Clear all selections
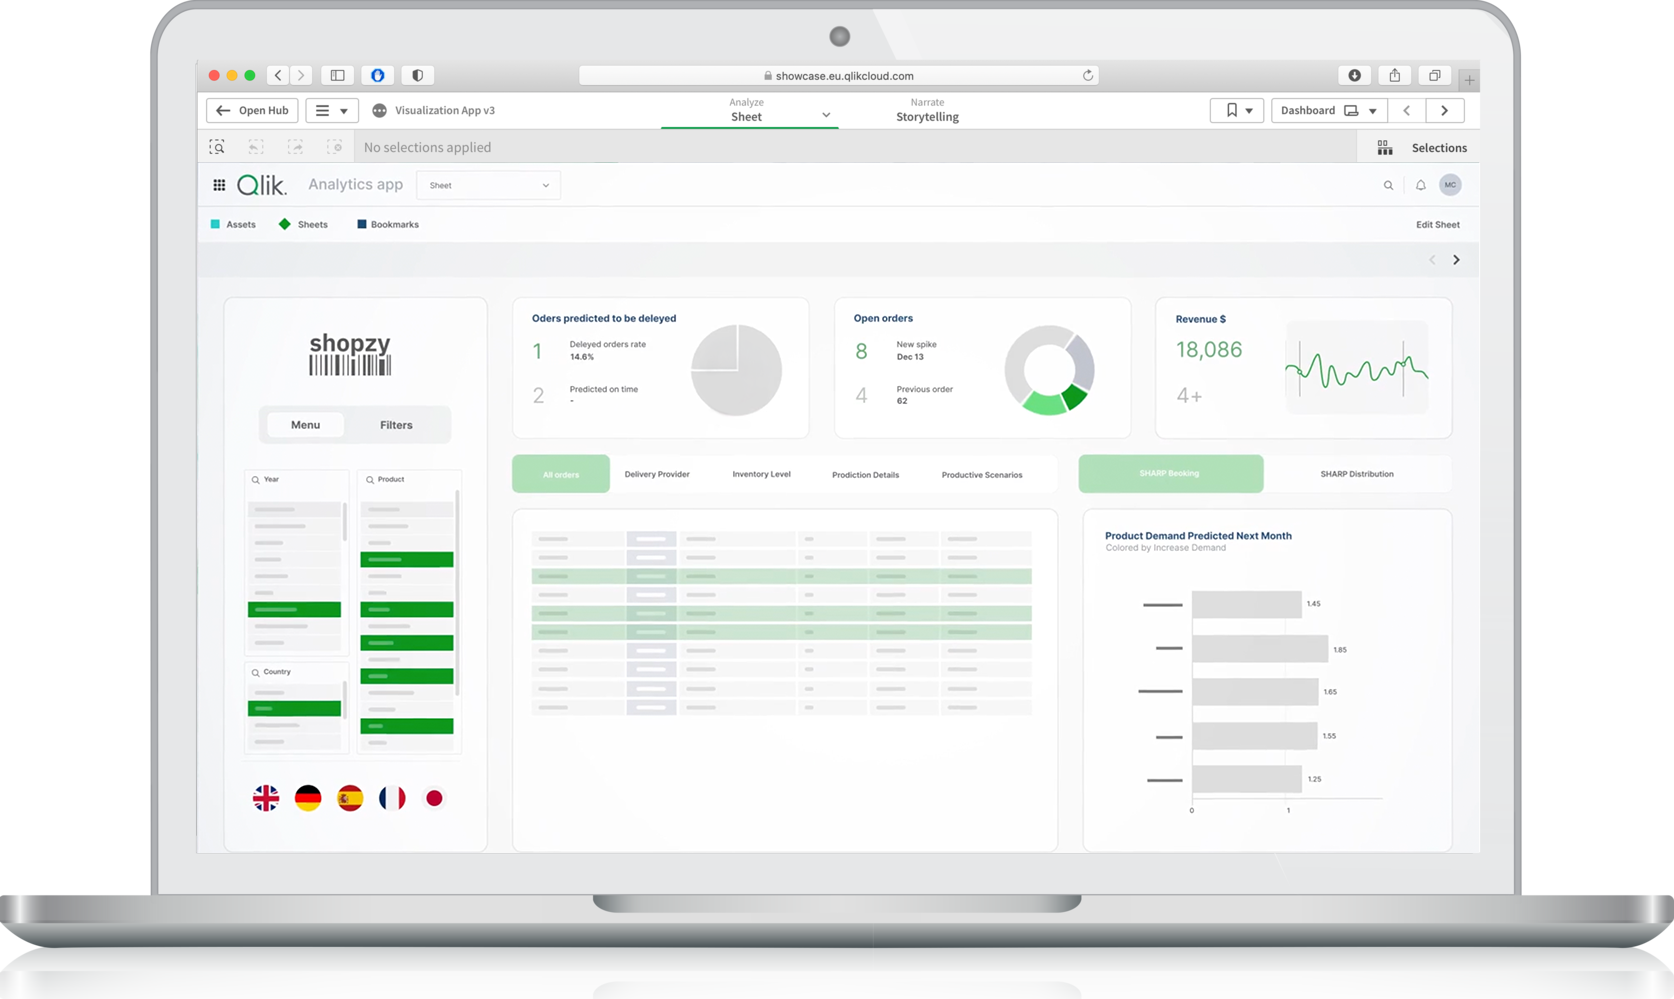The height and width of the screenshot is (999, 1674). click(336, 146)
